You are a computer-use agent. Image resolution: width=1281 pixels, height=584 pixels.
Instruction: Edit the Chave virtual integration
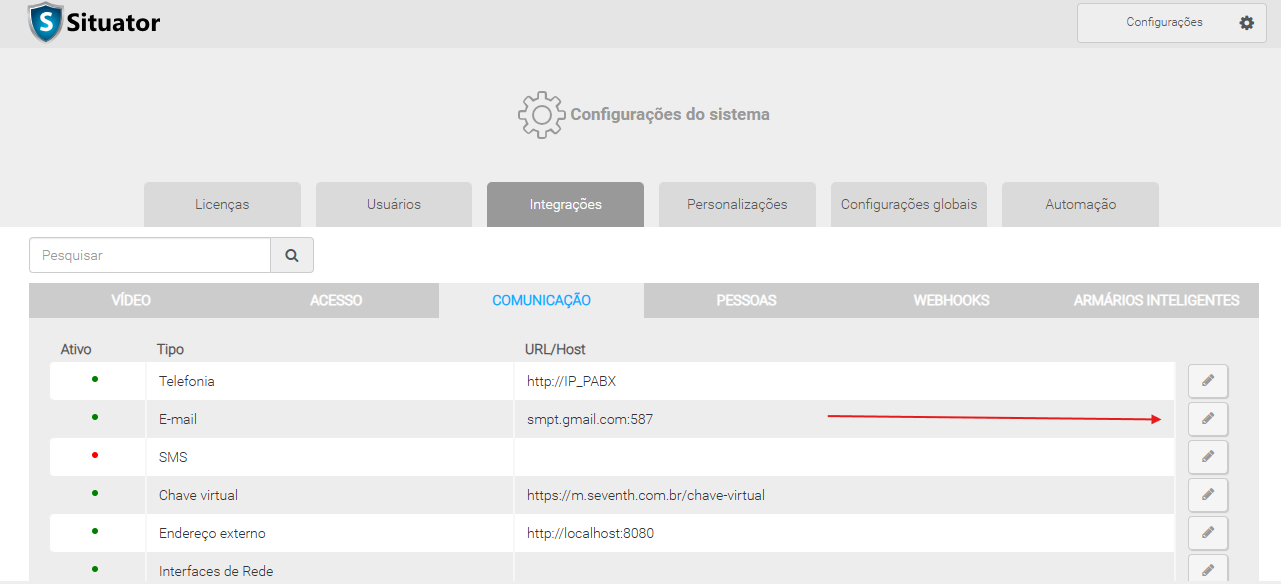tap(1207, 495)
